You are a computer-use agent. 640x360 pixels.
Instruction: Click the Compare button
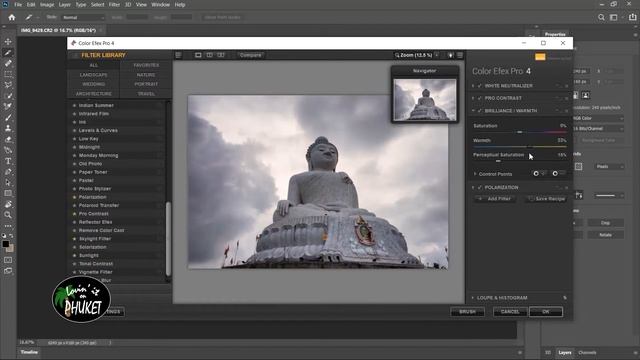pos(250,55)
